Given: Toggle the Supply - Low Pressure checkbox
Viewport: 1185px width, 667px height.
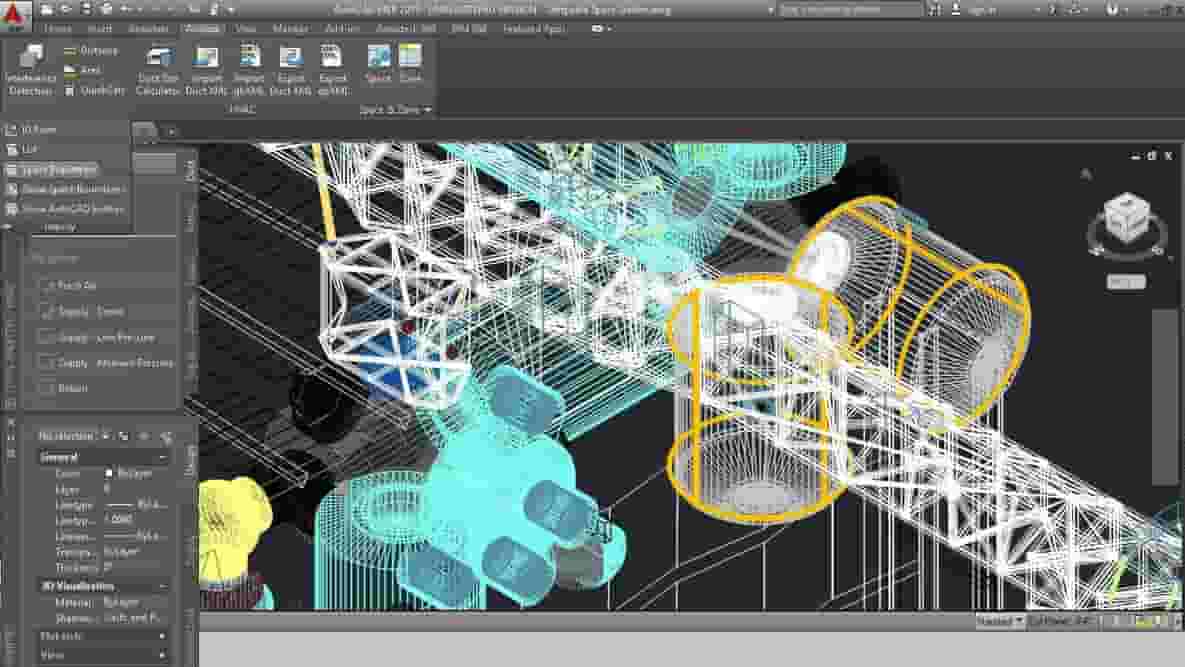Looking at the screenshot, I should (x=48, y=338).
